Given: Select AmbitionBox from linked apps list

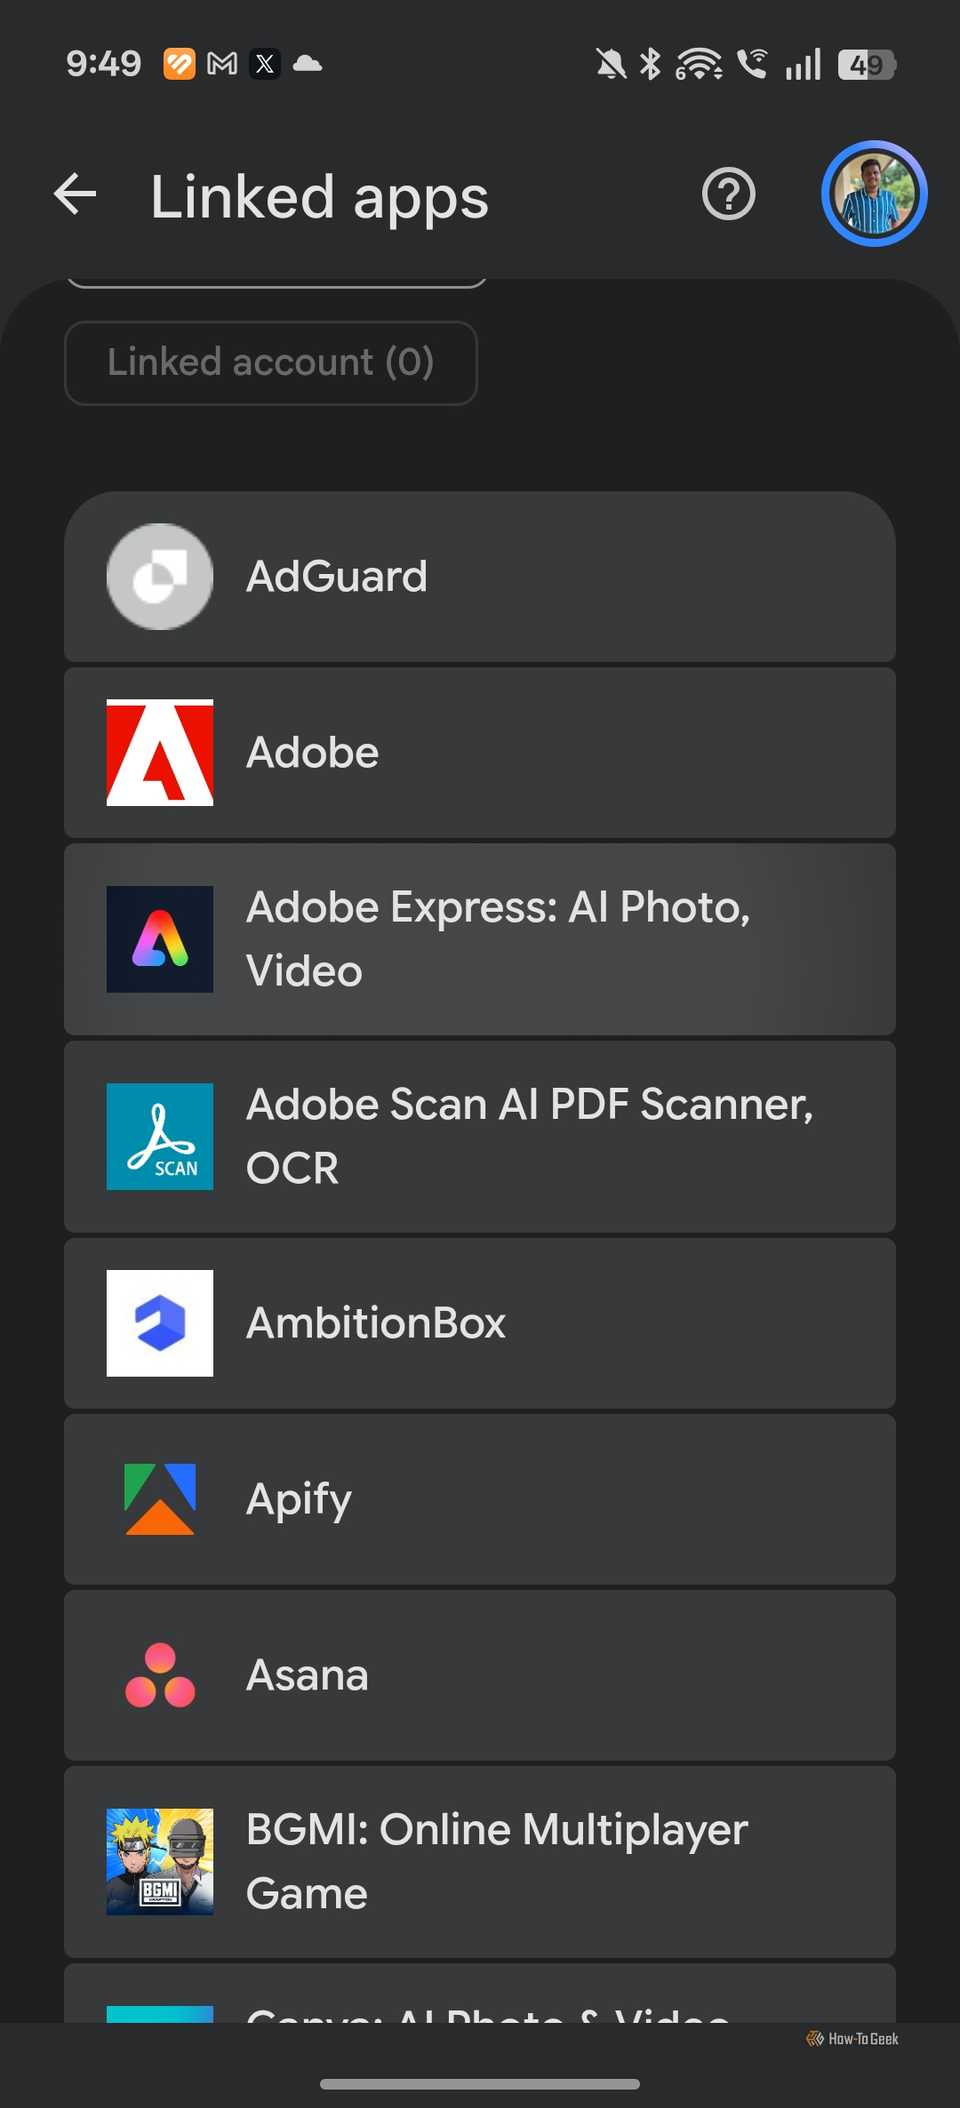Looking at the screenshot, I should coord(480,1323).
